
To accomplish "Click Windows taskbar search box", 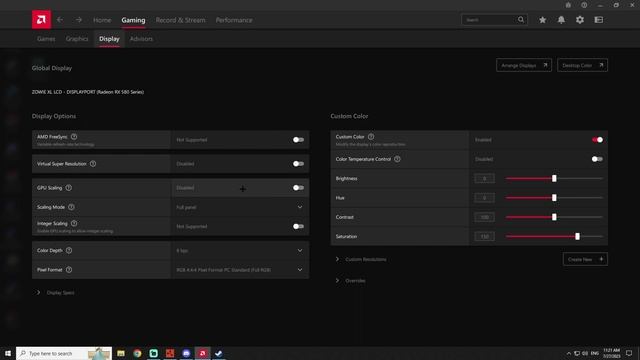I will pos(64,353).
